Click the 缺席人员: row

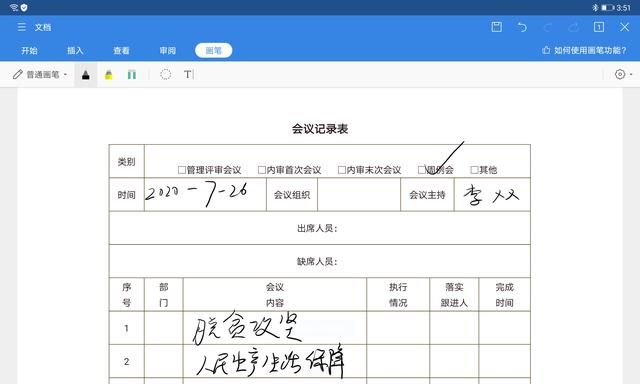point(320,261)
